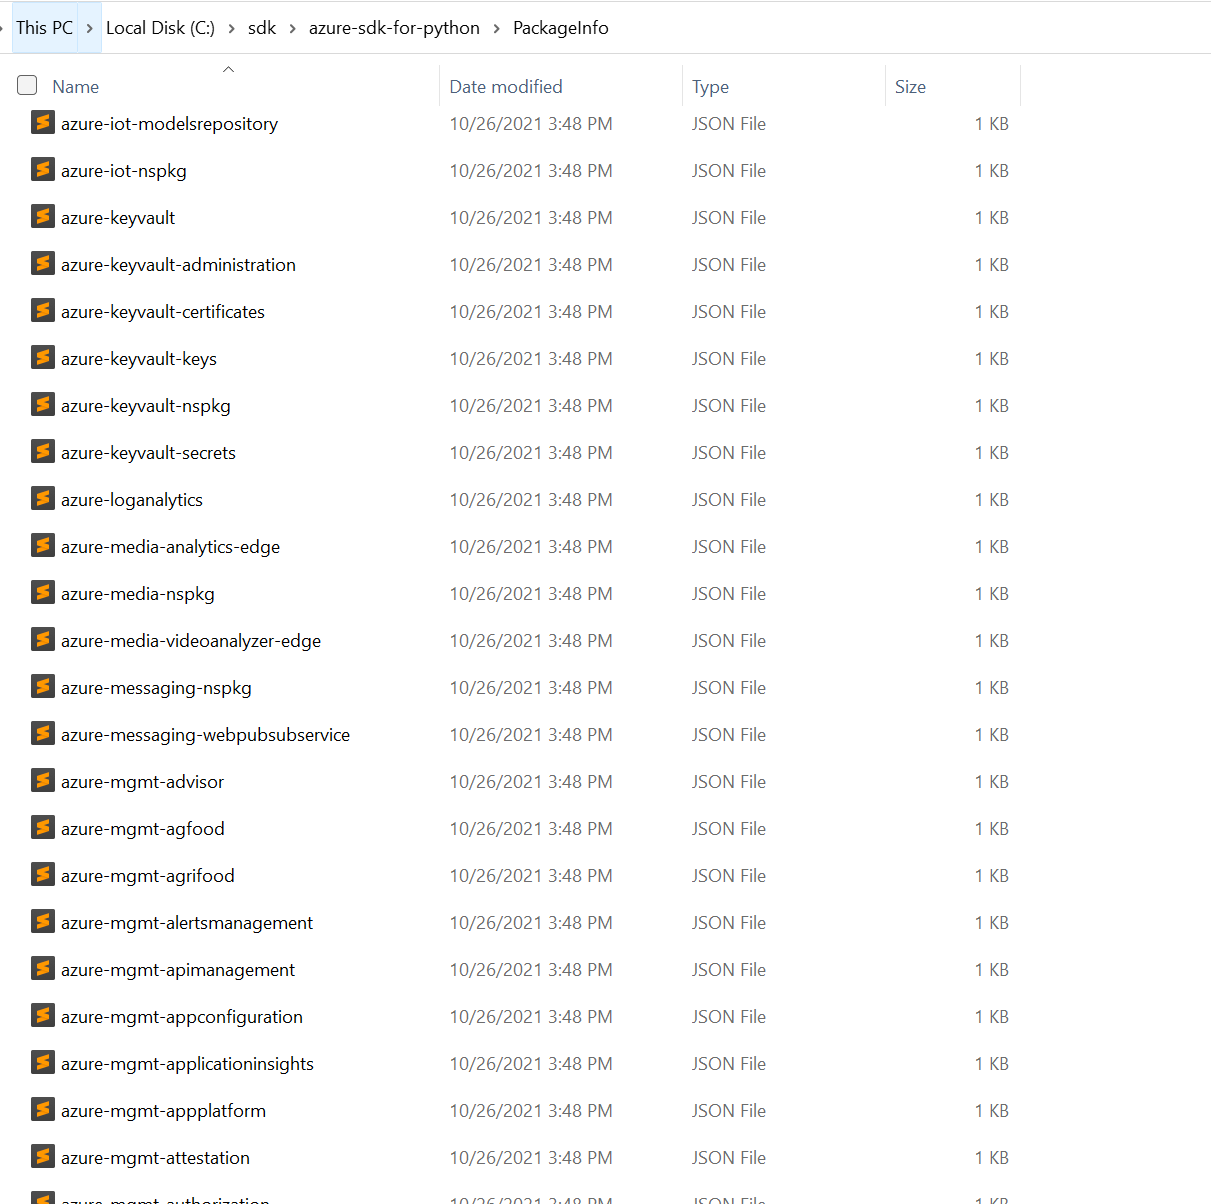Click JSON File type of azure-keyvault
Screen dimensions: 1211x1204
coord(729,218)
